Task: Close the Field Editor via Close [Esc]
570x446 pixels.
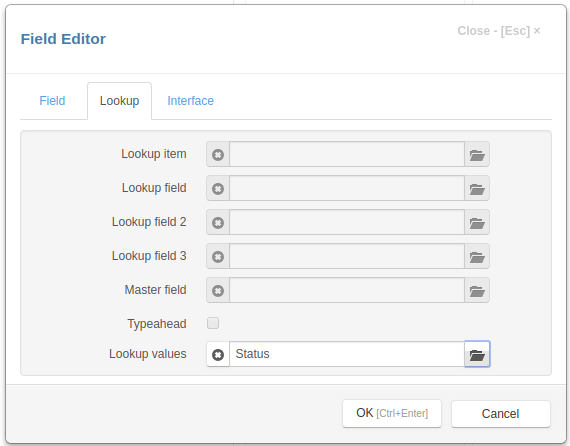Action: coord(499,31)
